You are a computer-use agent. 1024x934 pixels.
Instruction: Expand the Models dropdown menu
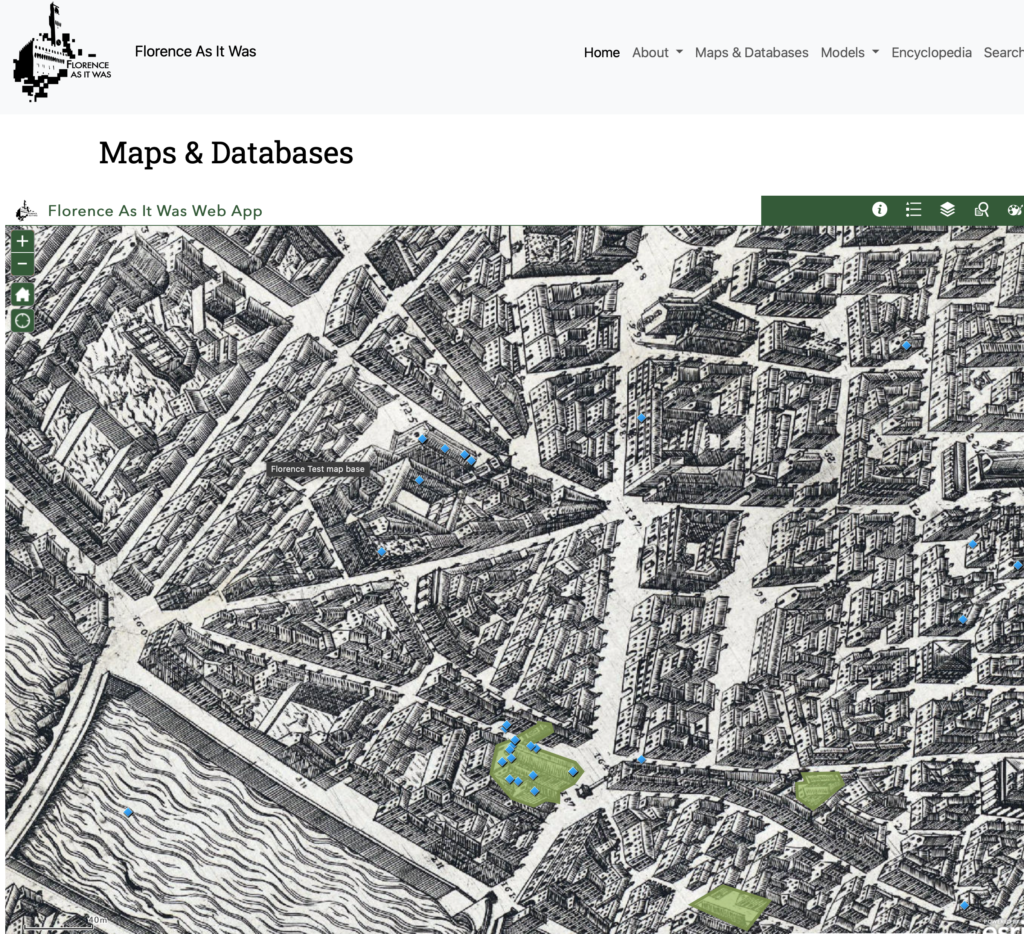[x=850, y=52]
